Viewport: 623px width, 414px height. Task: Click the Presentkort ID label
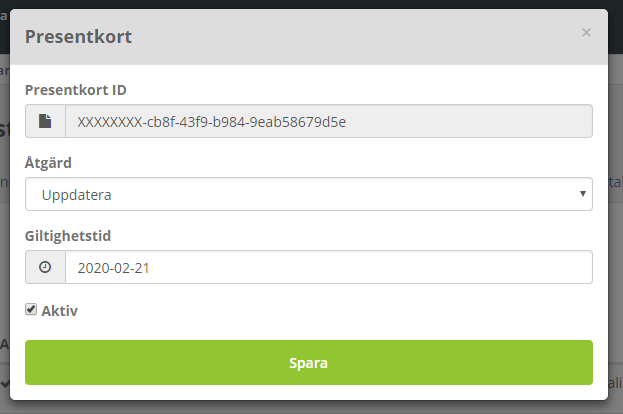tap(75, 90)
